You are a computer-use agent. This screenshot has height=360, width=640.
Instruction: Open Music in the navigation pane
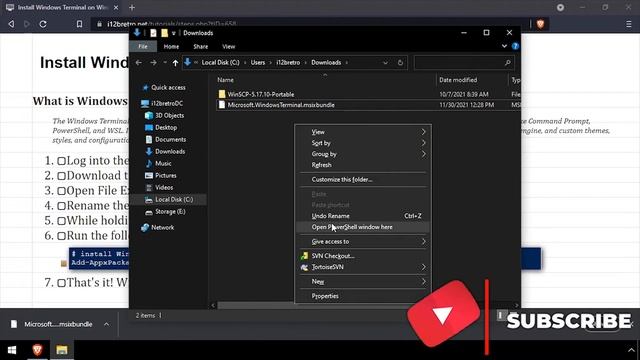coord(163,163)
